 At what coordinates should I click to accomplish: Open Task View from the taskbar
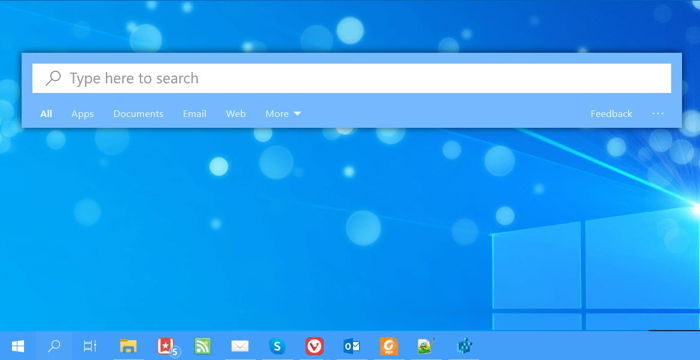coord(90,346)
